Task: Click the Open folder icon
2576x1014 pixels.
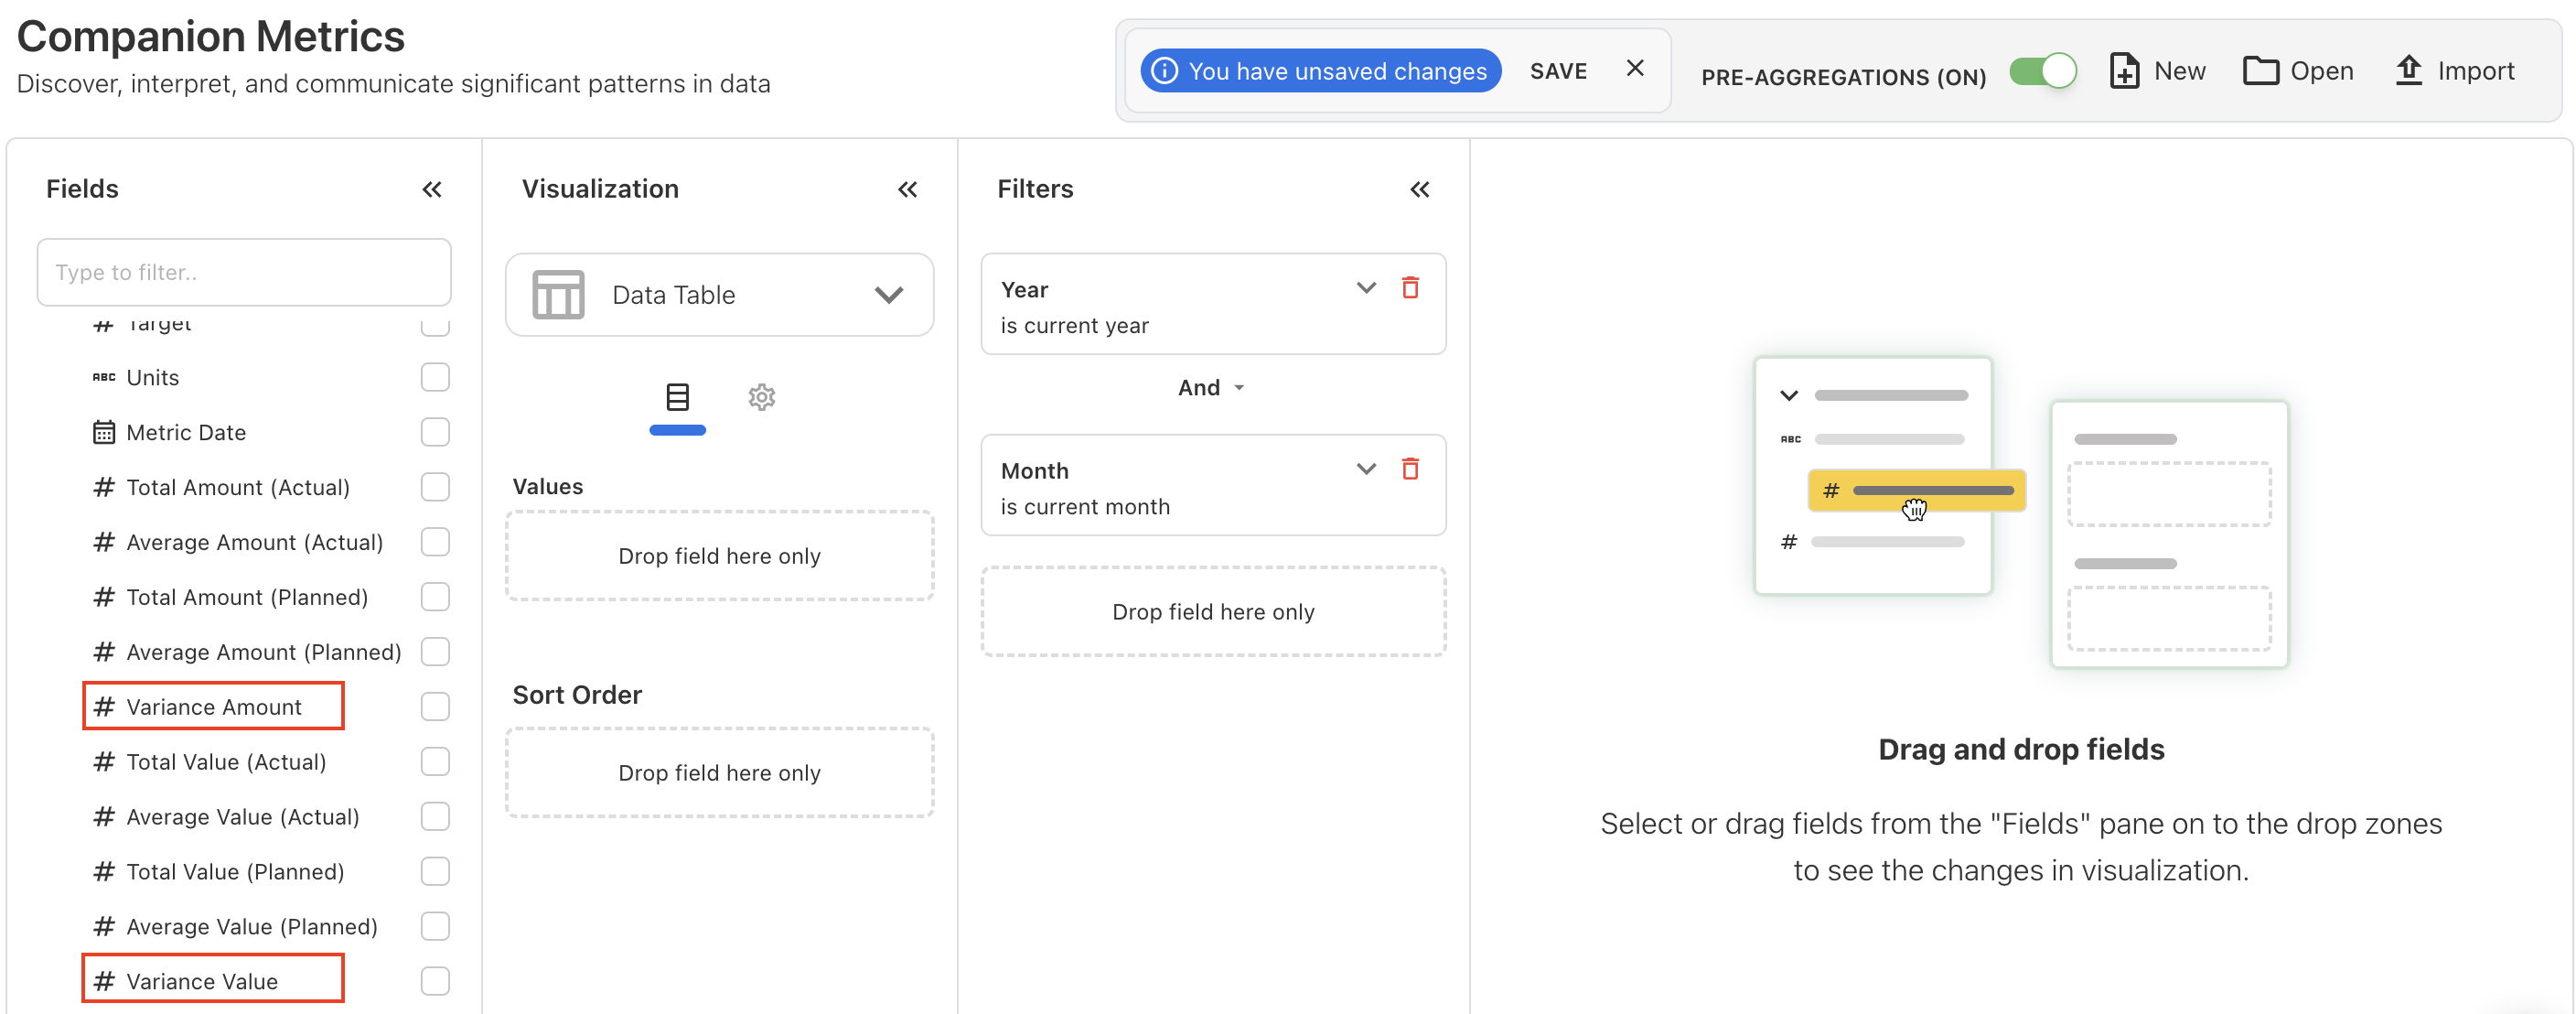Action: tap(2260, 71)
